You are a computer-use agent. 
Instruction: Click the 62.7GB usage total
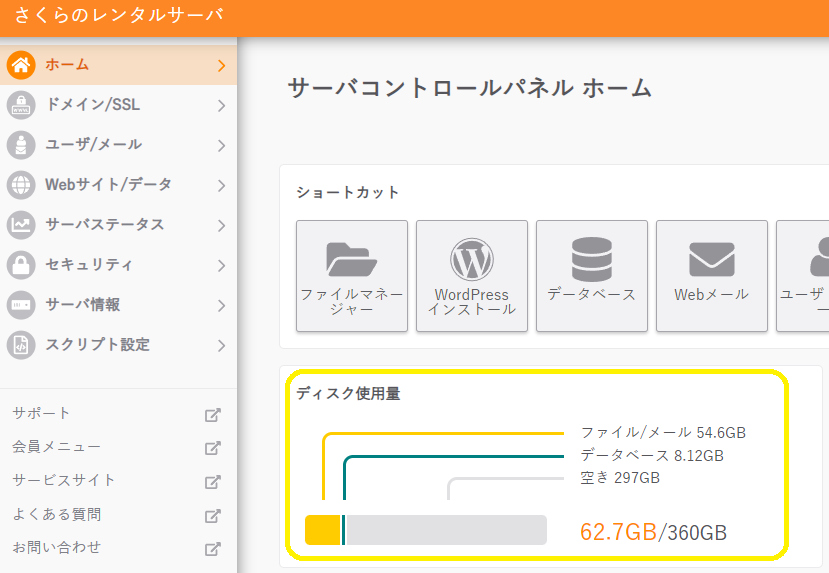point(618,532)
